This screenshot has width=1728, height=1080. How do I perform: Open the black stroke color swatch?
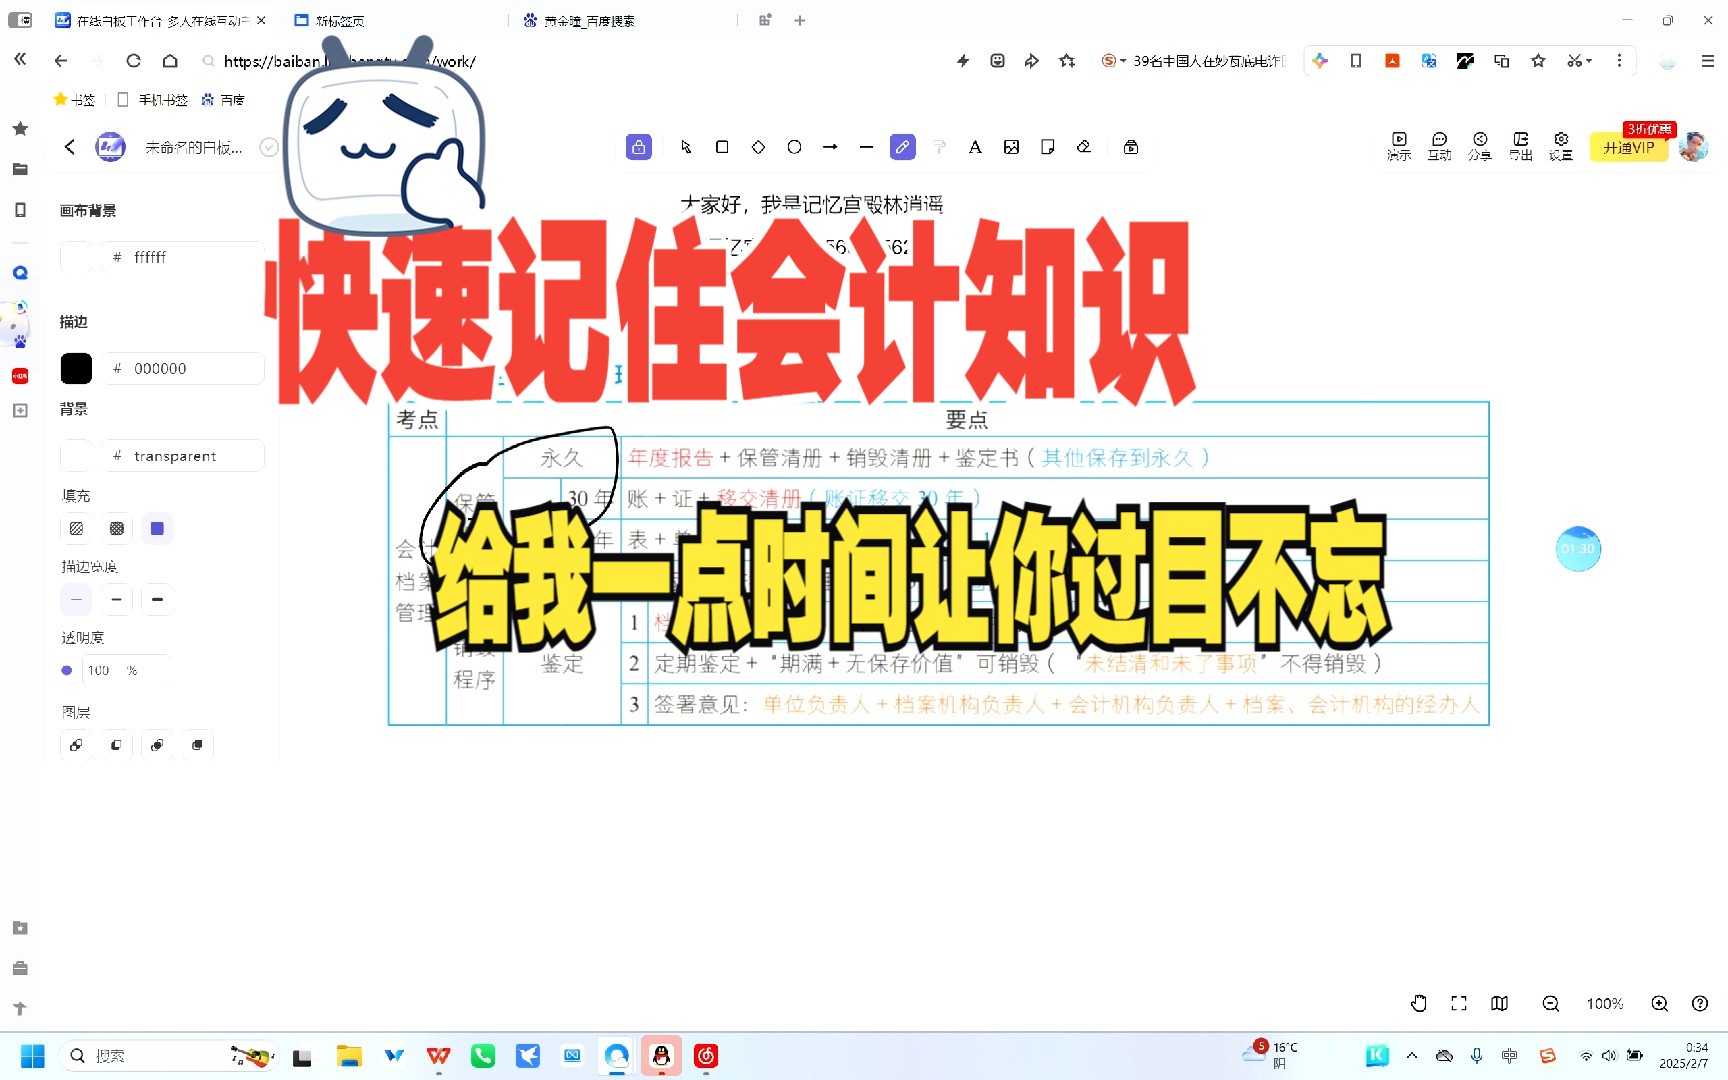76,368
